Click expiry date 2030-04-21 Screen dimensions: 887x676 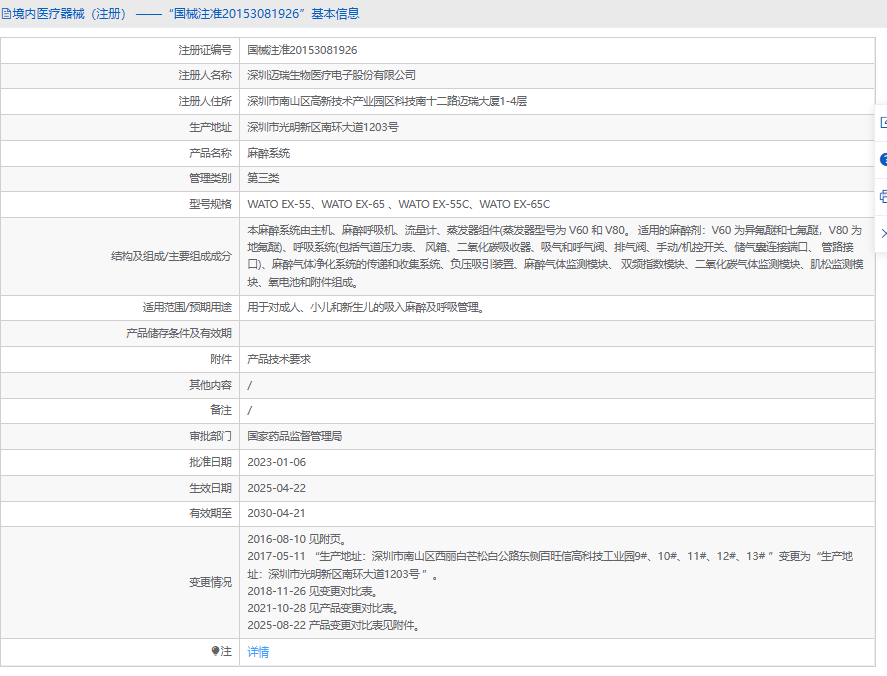click(276, 513)
